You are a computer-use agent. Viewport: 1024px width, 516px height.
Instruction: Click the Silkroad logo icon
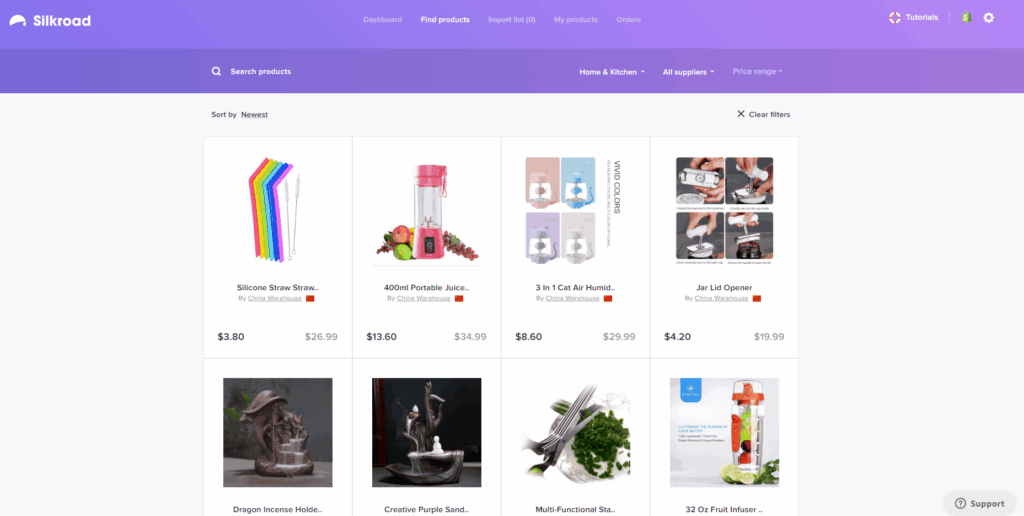coord(18,21)
